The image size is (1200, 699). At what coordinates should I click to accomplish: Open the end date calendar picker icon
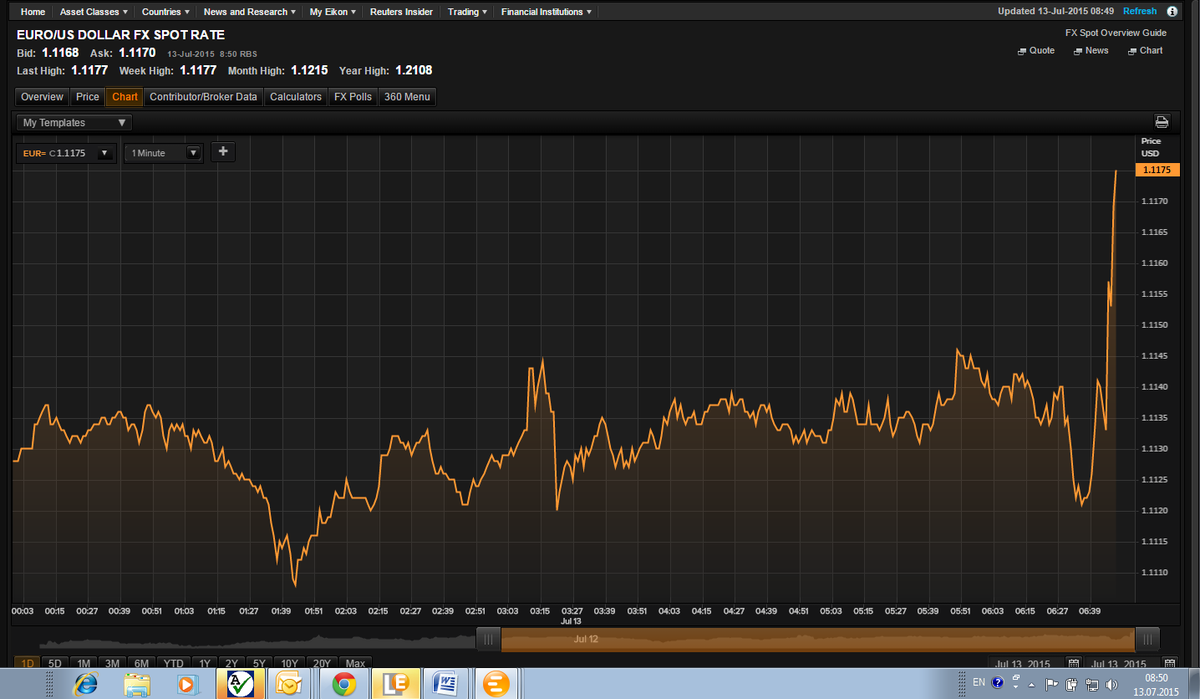[1170, 663]
